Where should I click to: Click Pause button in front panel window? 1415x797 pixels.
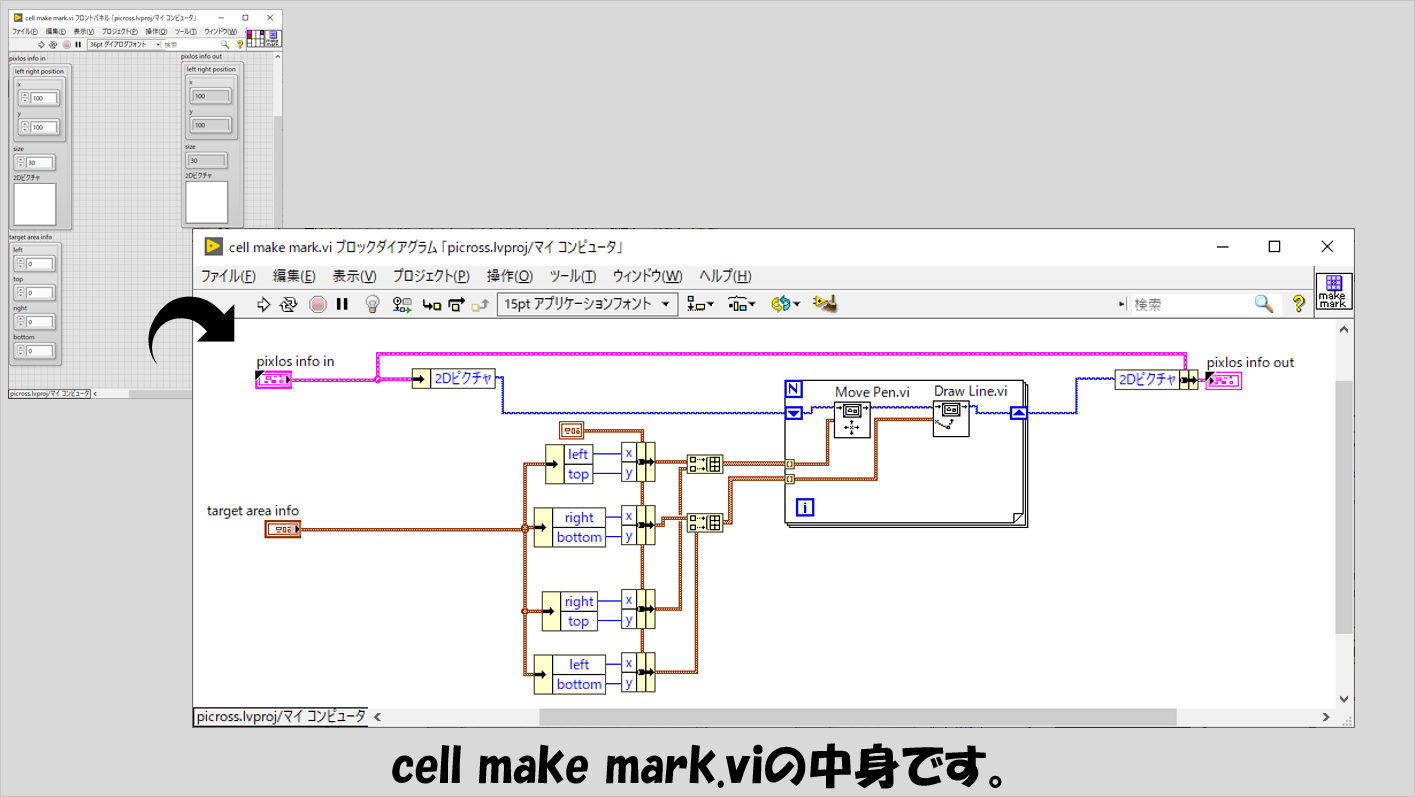tap(78, 44)
